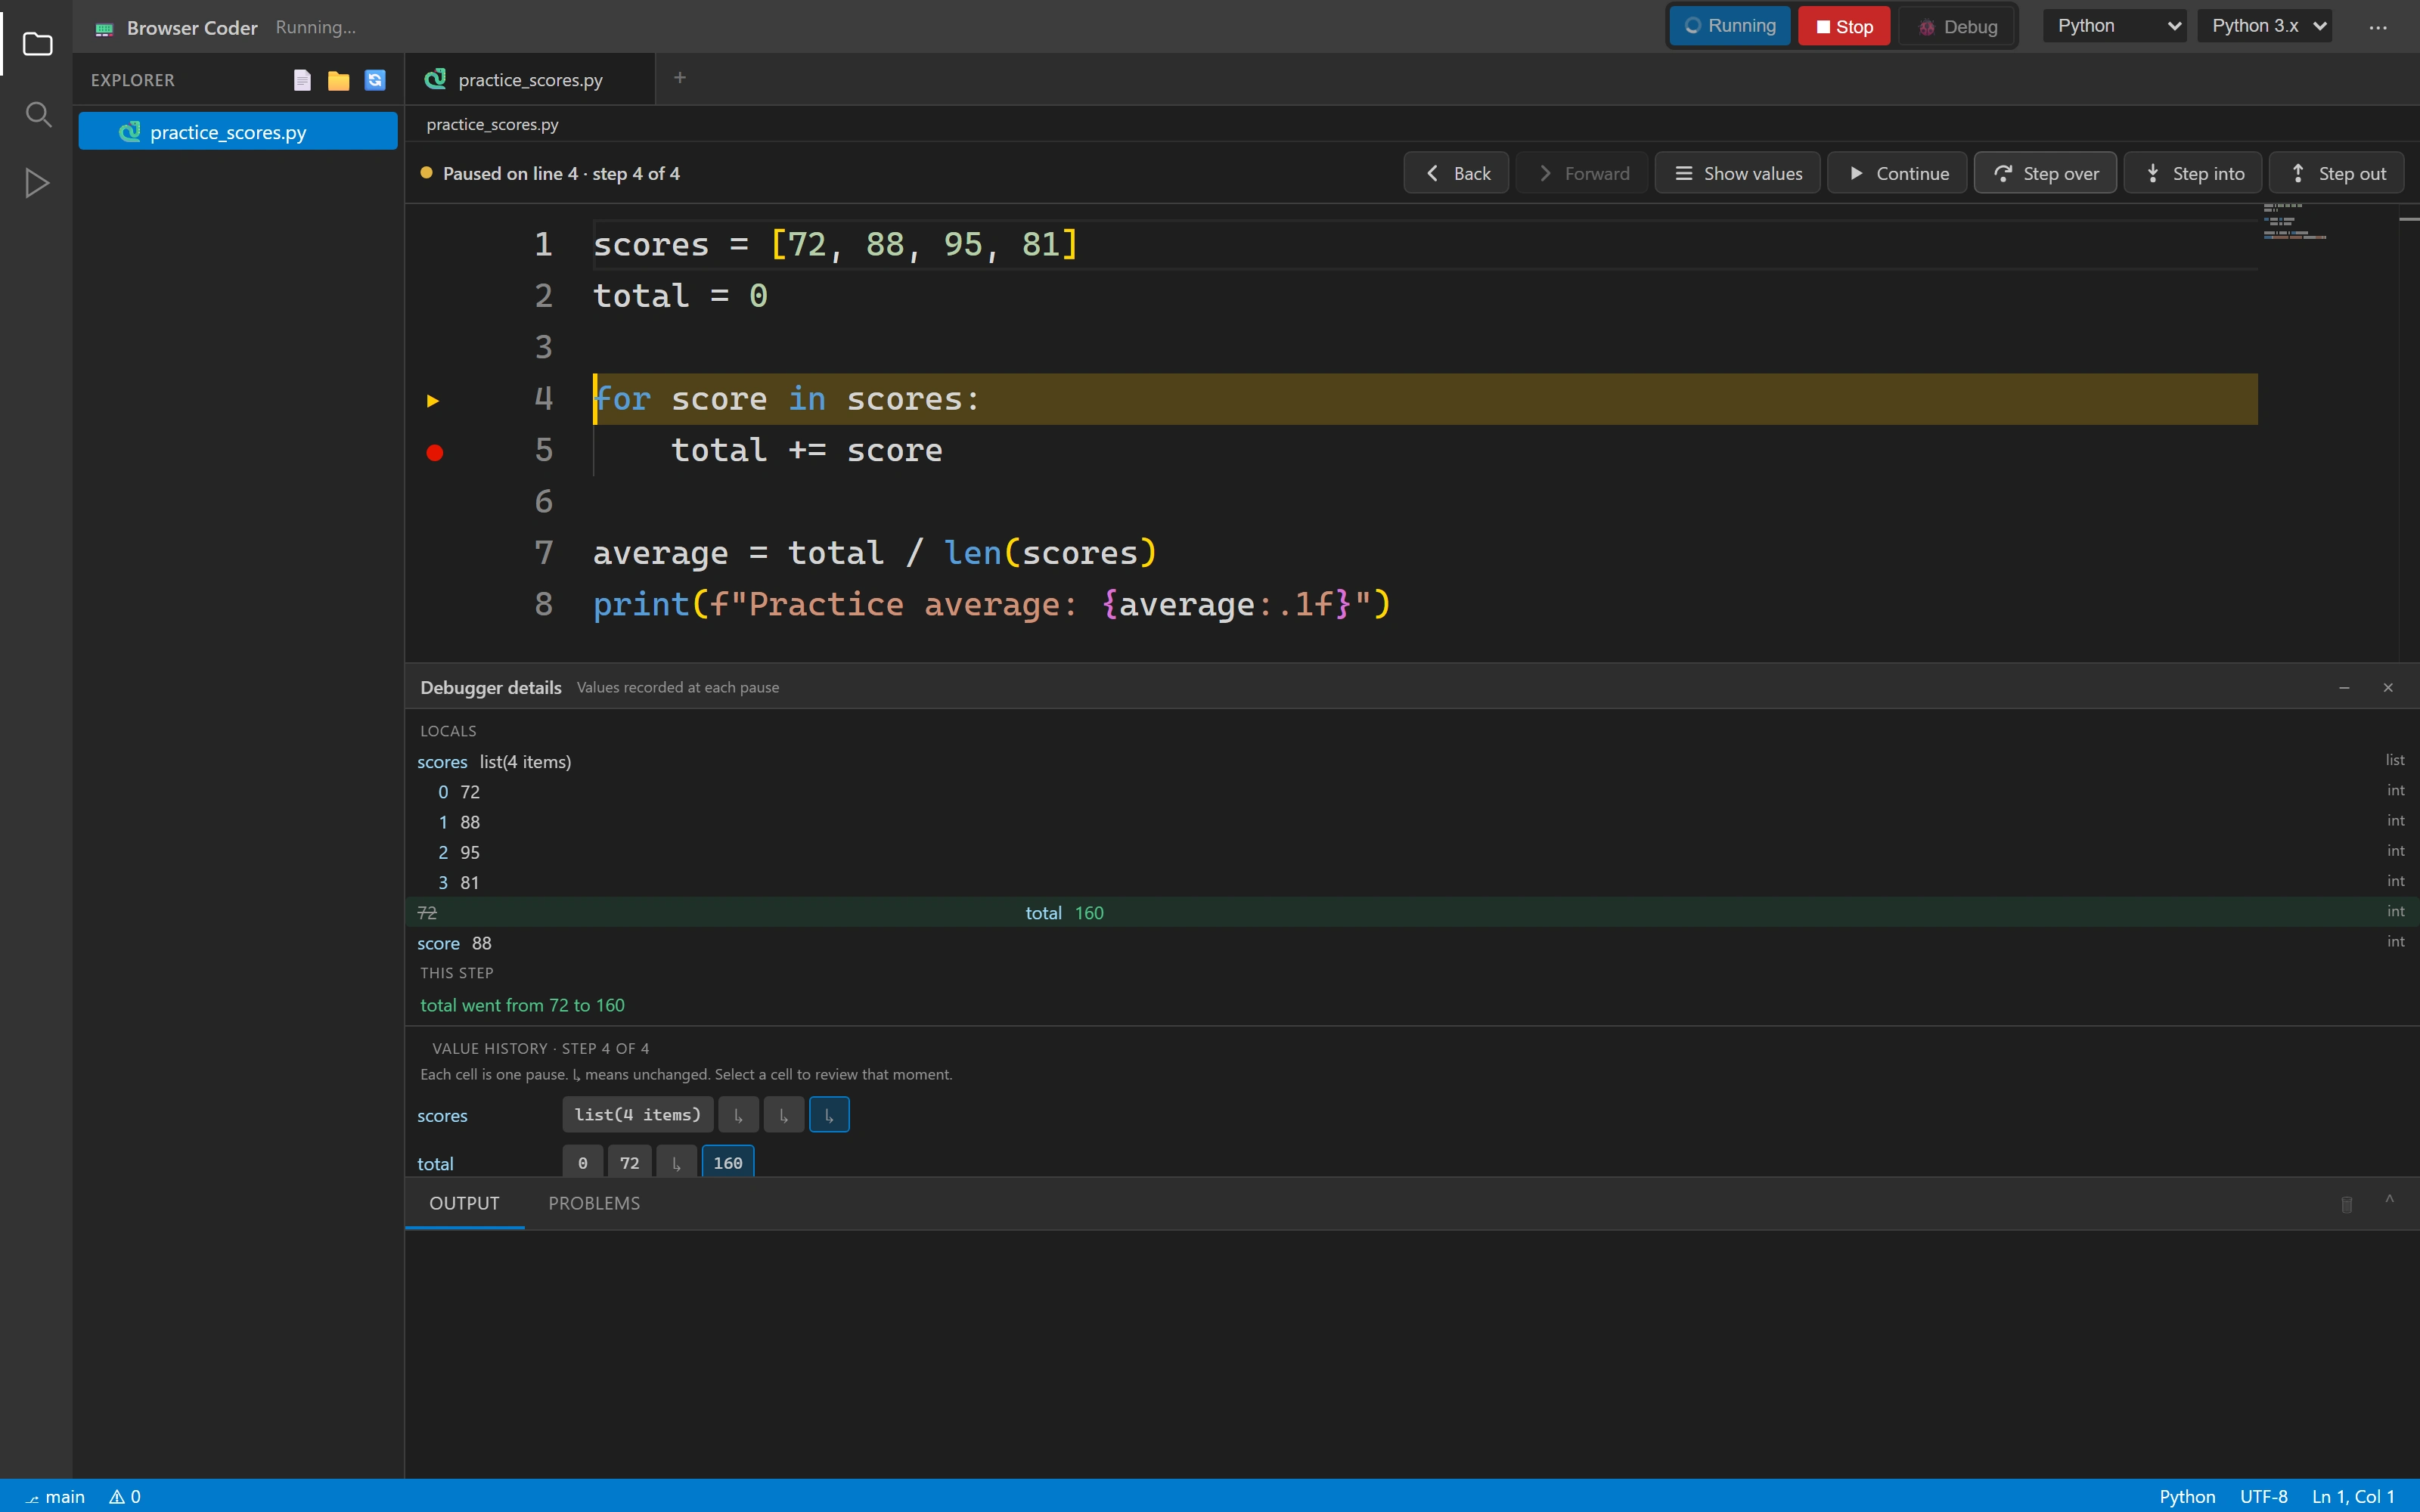Select the Python language dropdown
Image resolution: width=2420 pixels, height=1512 pixels.
[2114, 26]
